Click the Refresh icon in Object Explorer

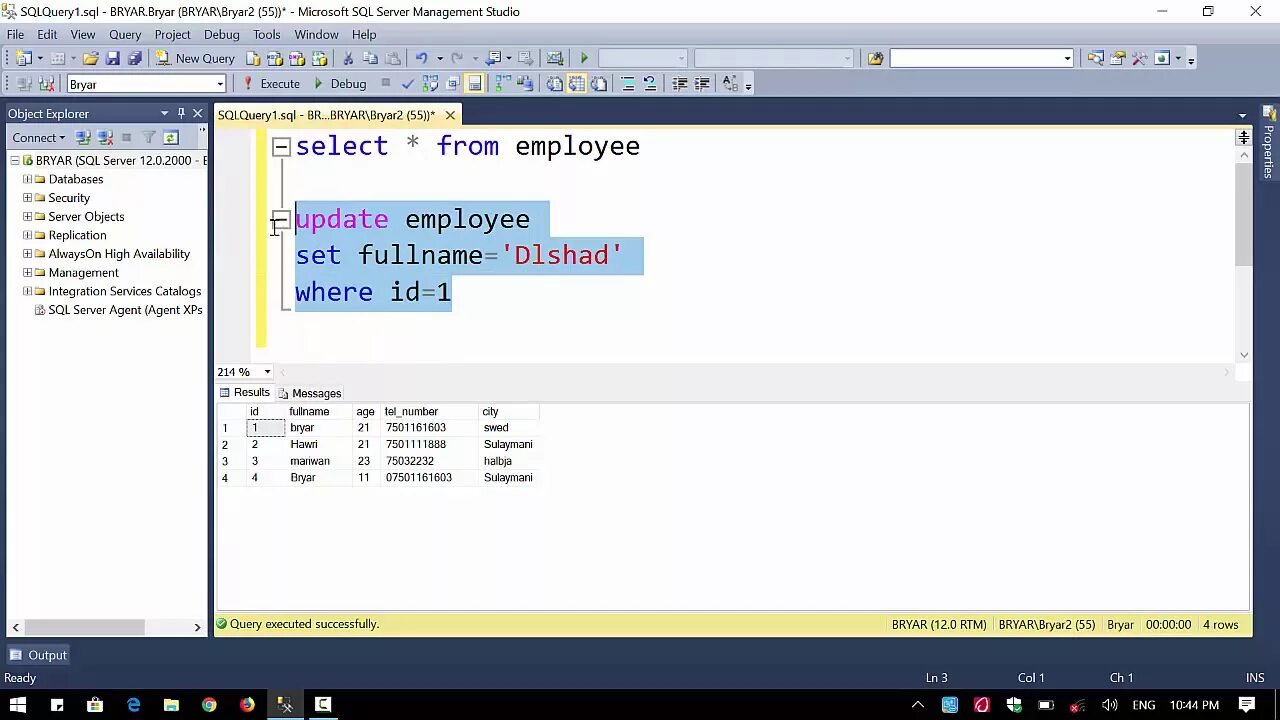pos(170,137)
